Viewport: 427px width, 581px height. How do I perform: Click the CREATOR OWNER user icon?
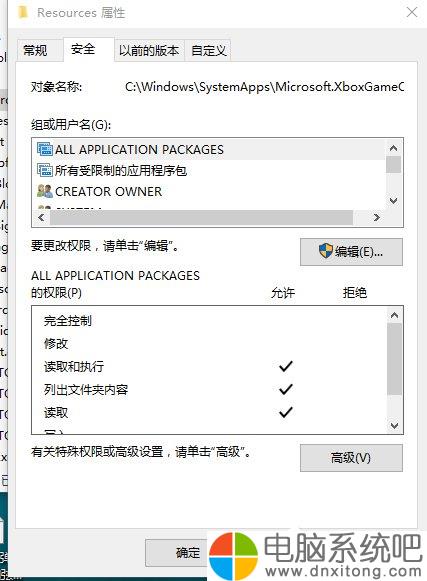coord(45,191)
